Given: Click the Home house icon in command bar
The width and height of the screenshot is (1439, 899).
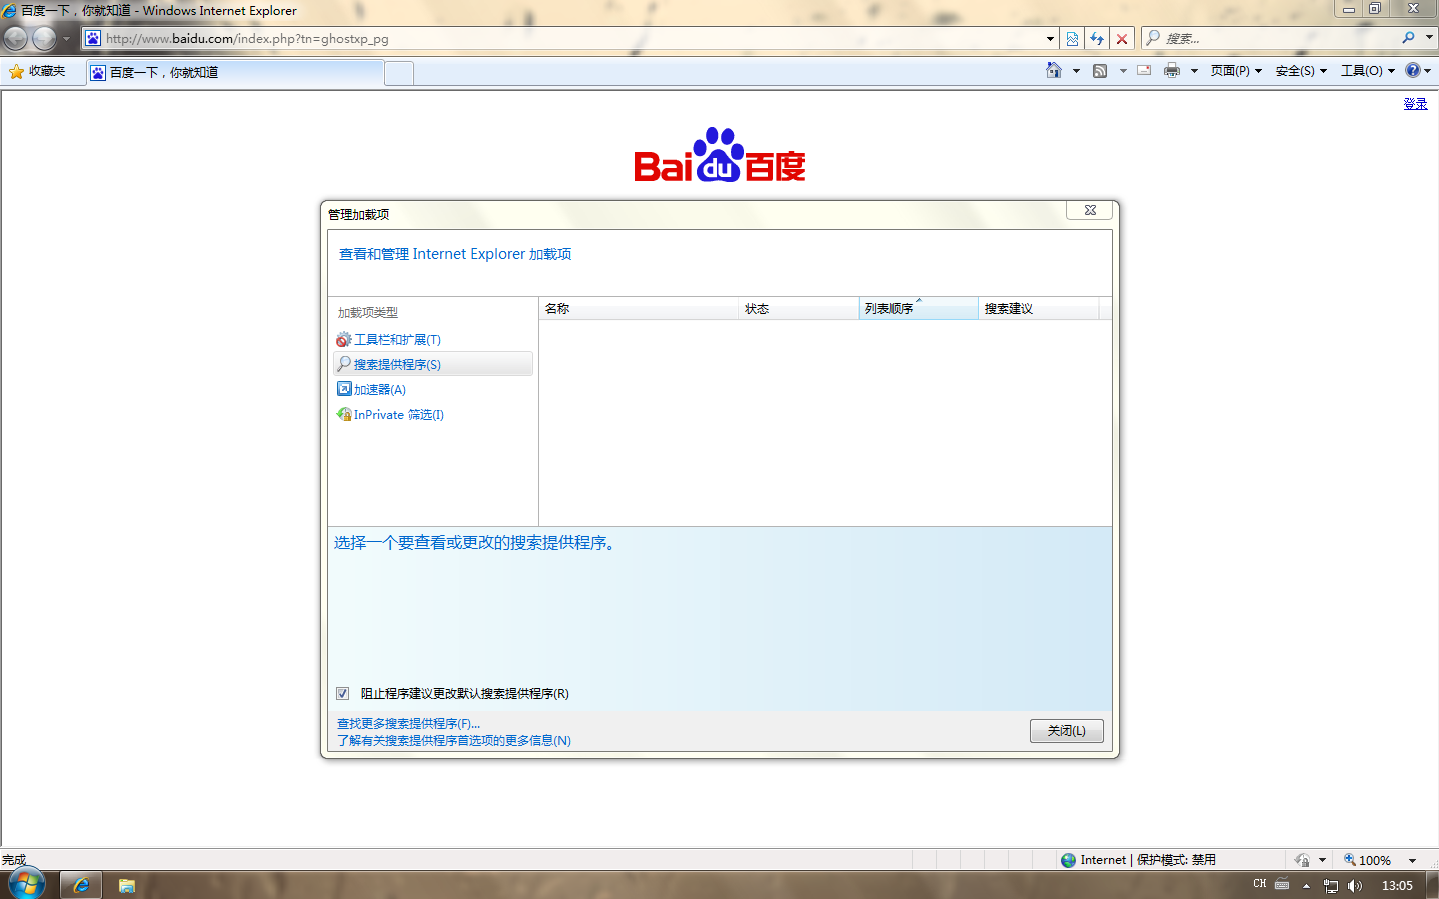Looking at the screenshot, I should (1054, 70).
